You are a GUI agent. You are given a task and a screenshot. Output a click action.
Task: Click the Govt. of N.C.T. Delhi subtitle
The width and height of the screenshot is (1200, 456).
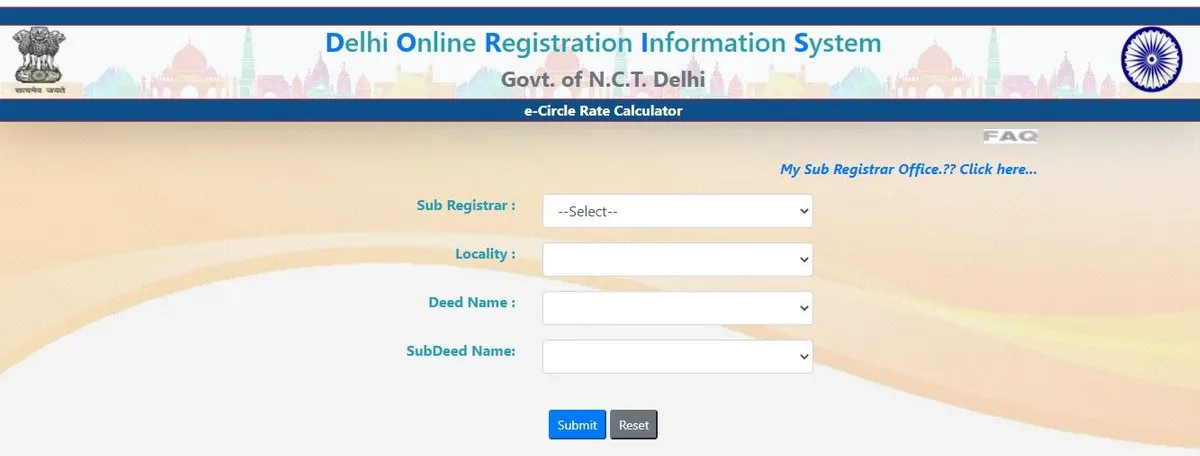602,79
